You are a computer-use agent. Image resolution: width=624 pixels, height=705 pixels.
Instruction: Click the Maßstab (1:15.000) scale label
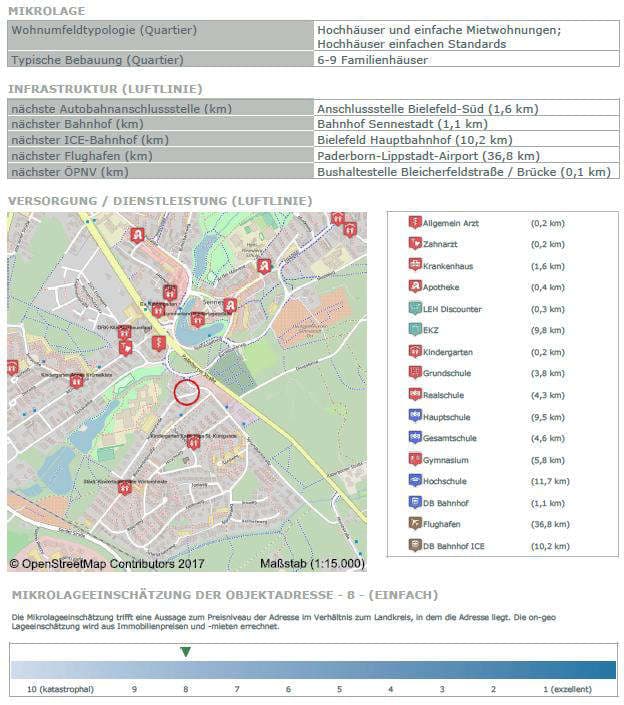point(312,563)
